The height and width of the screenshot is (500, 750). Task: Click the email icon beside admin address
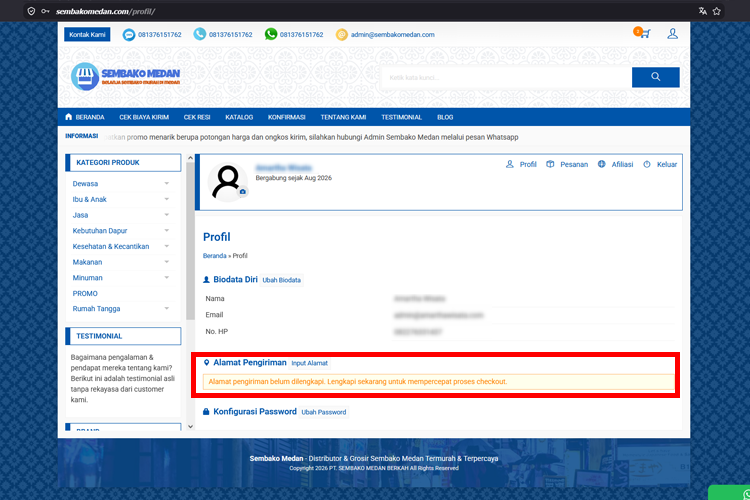tap(342, 34)
